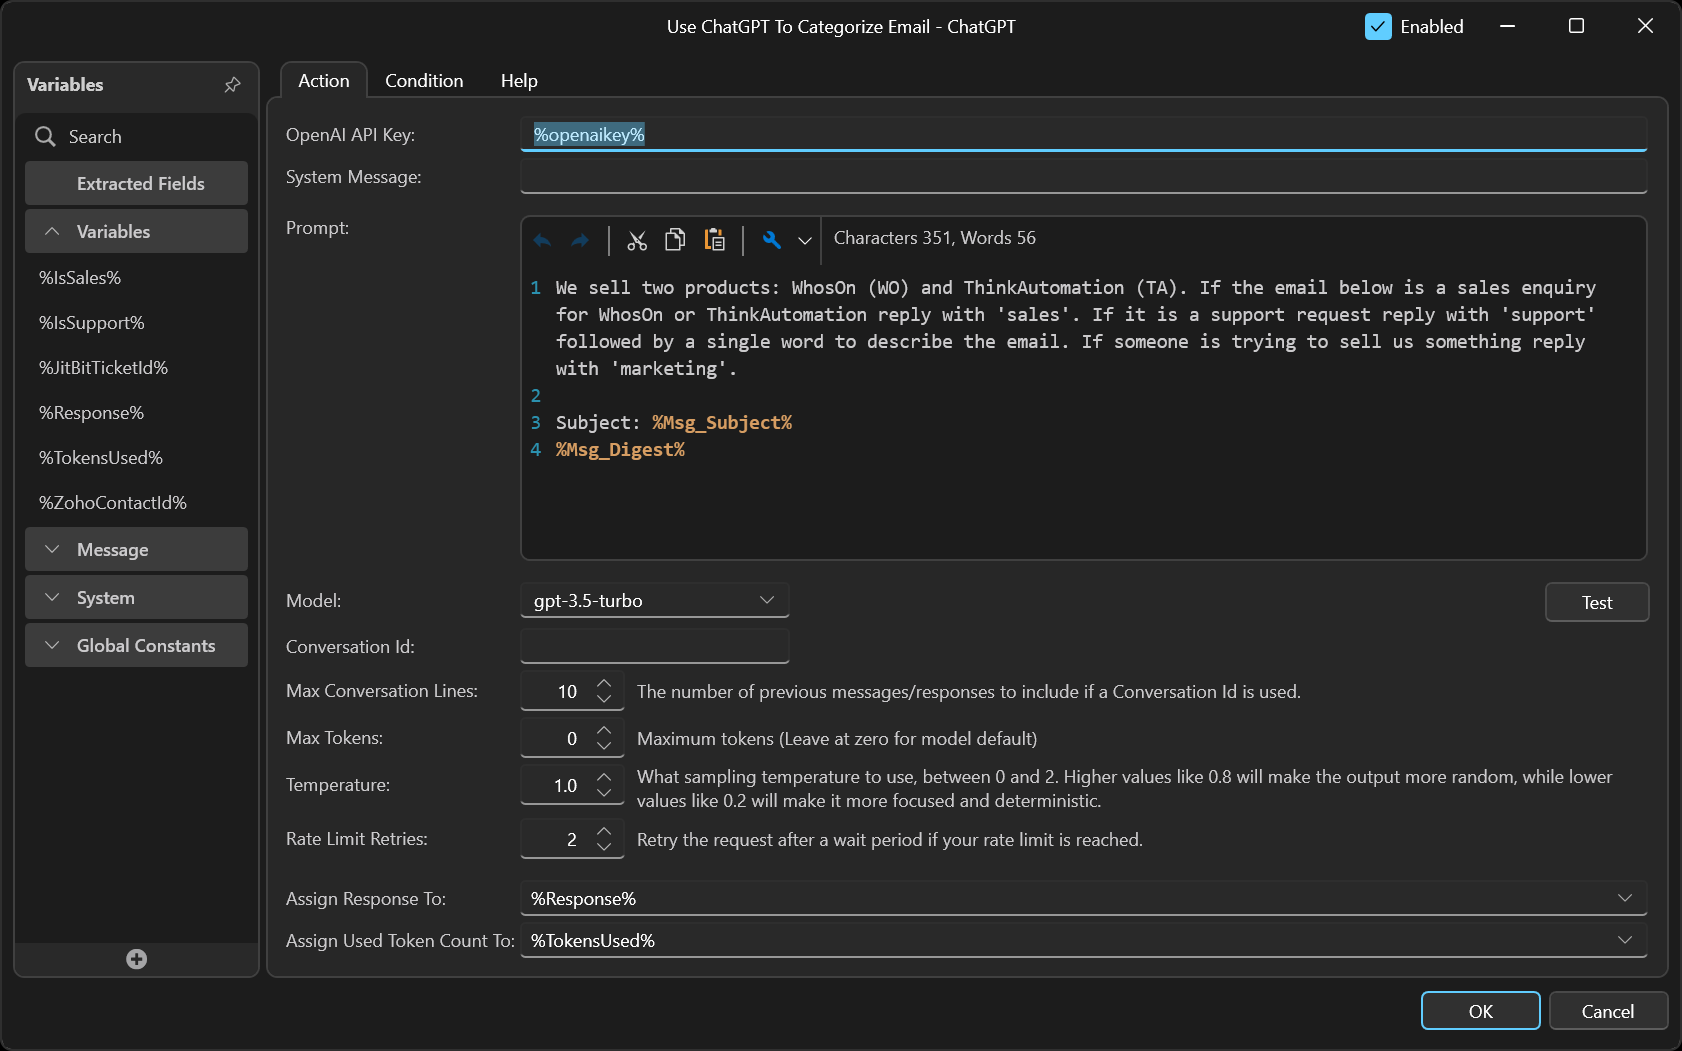Maximize the ChatGPT action window

coord(1576,26)
